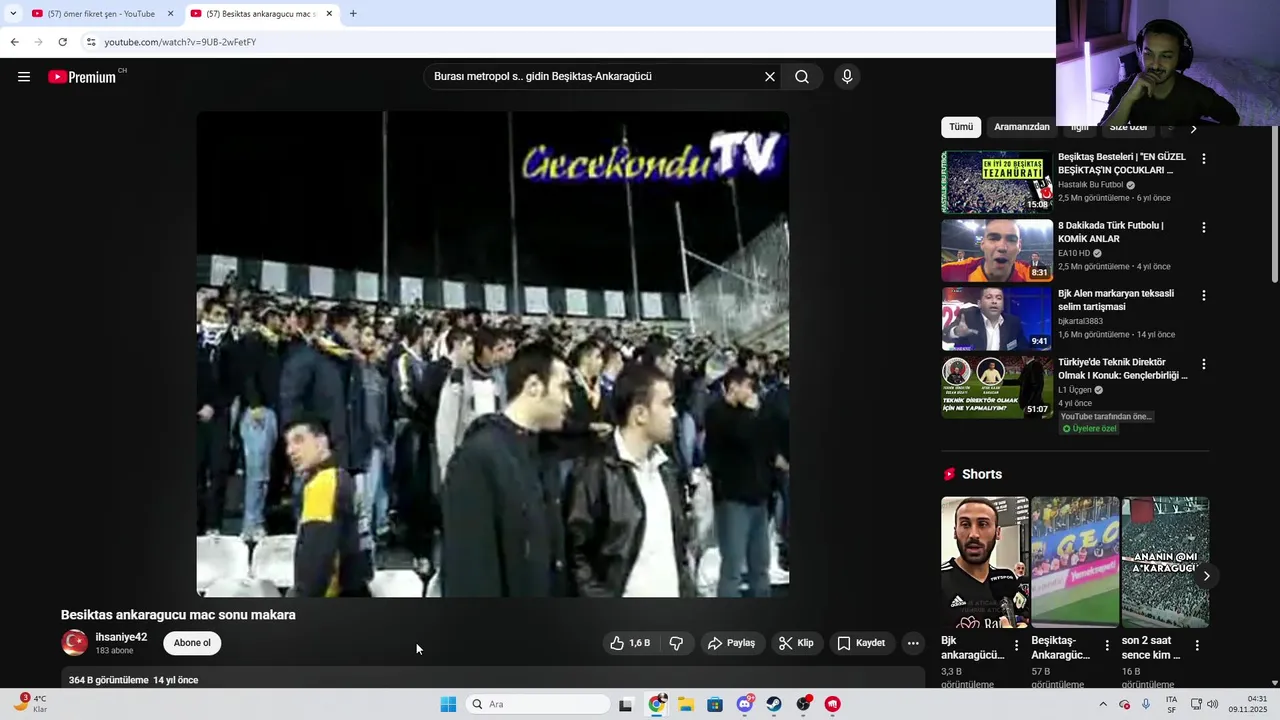Open Chrome from taskbar

656,704
